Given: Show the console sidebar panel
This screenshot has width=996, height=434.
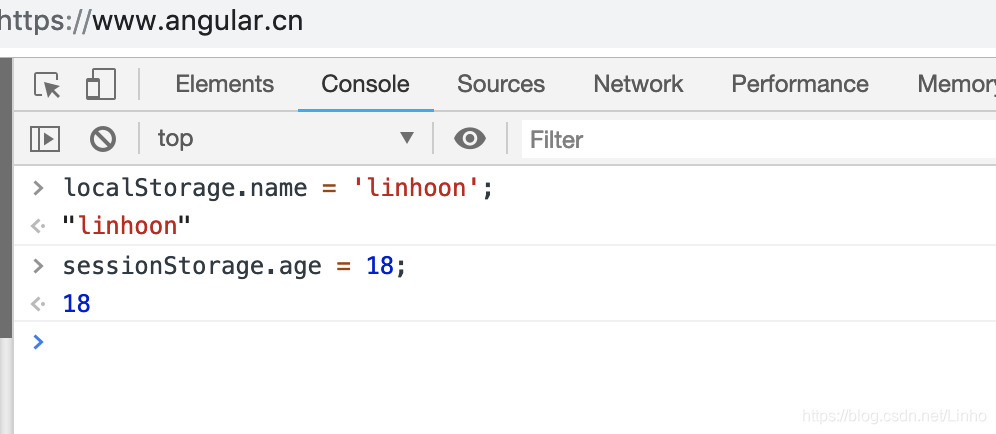Looking at the screenshot, I should [x=45, y=139].
